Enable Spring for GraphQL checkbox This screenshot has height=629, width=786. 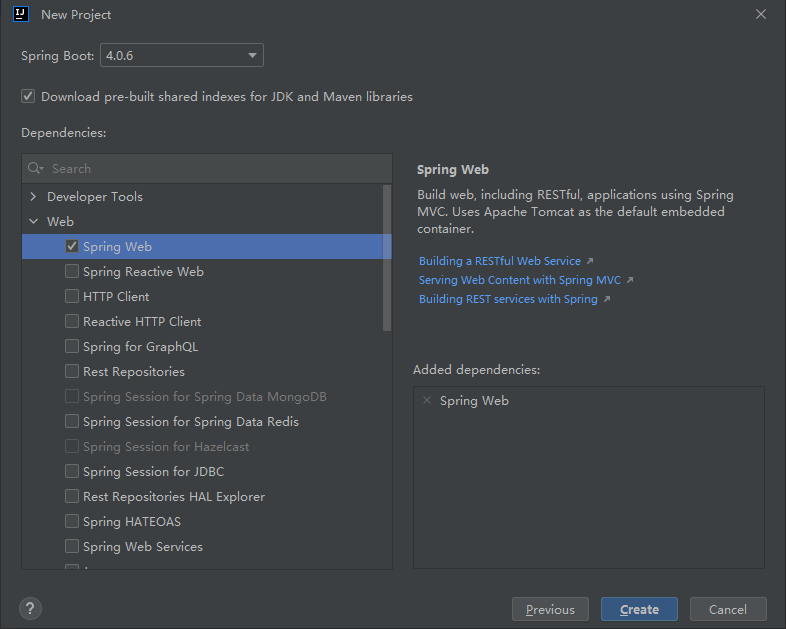coord(72,346)
